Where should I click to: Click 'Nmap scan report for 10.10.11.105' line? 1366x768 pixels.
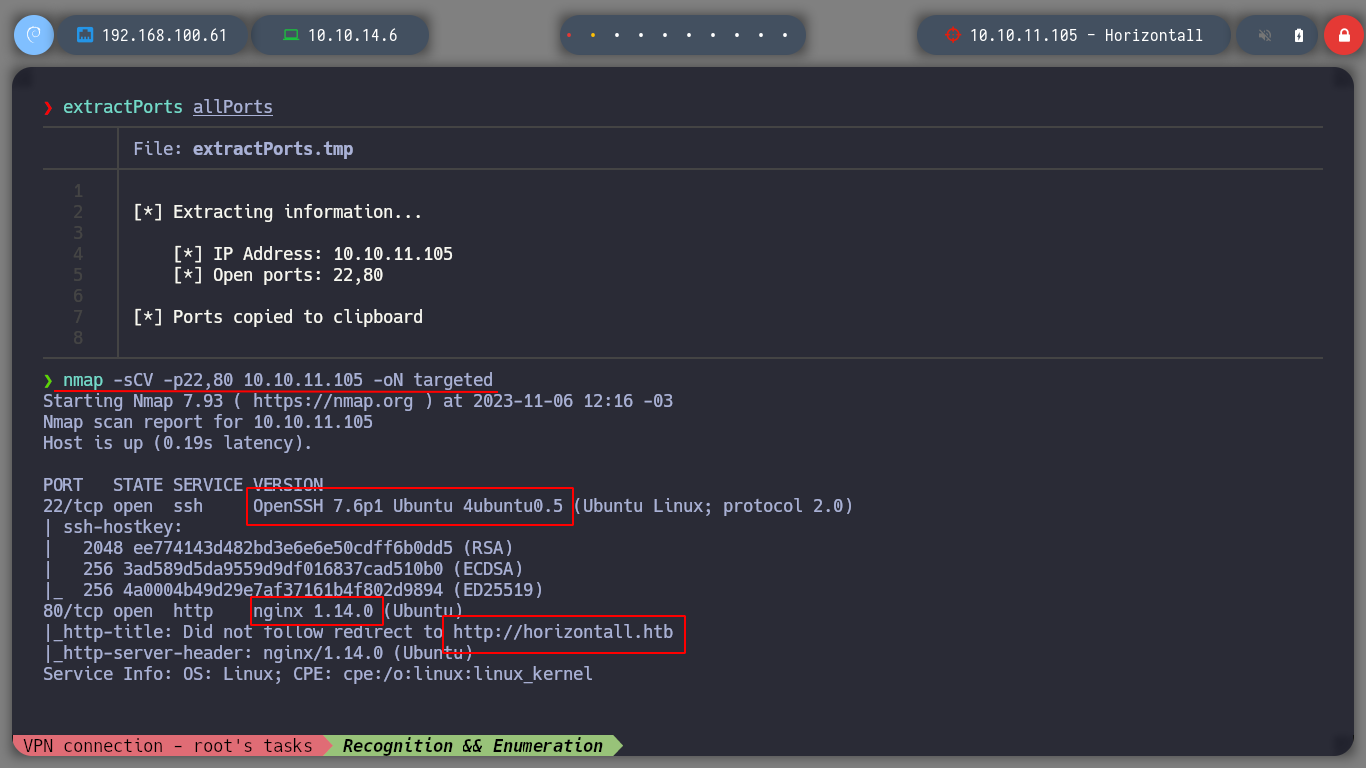(208, 422)
